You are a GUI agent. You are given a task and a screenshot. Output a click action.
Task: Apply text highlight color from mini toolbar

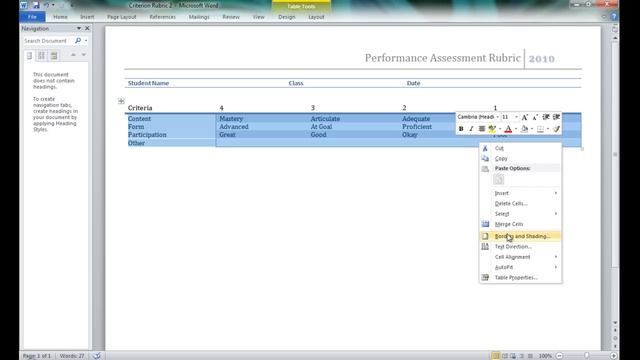(492, 129)
